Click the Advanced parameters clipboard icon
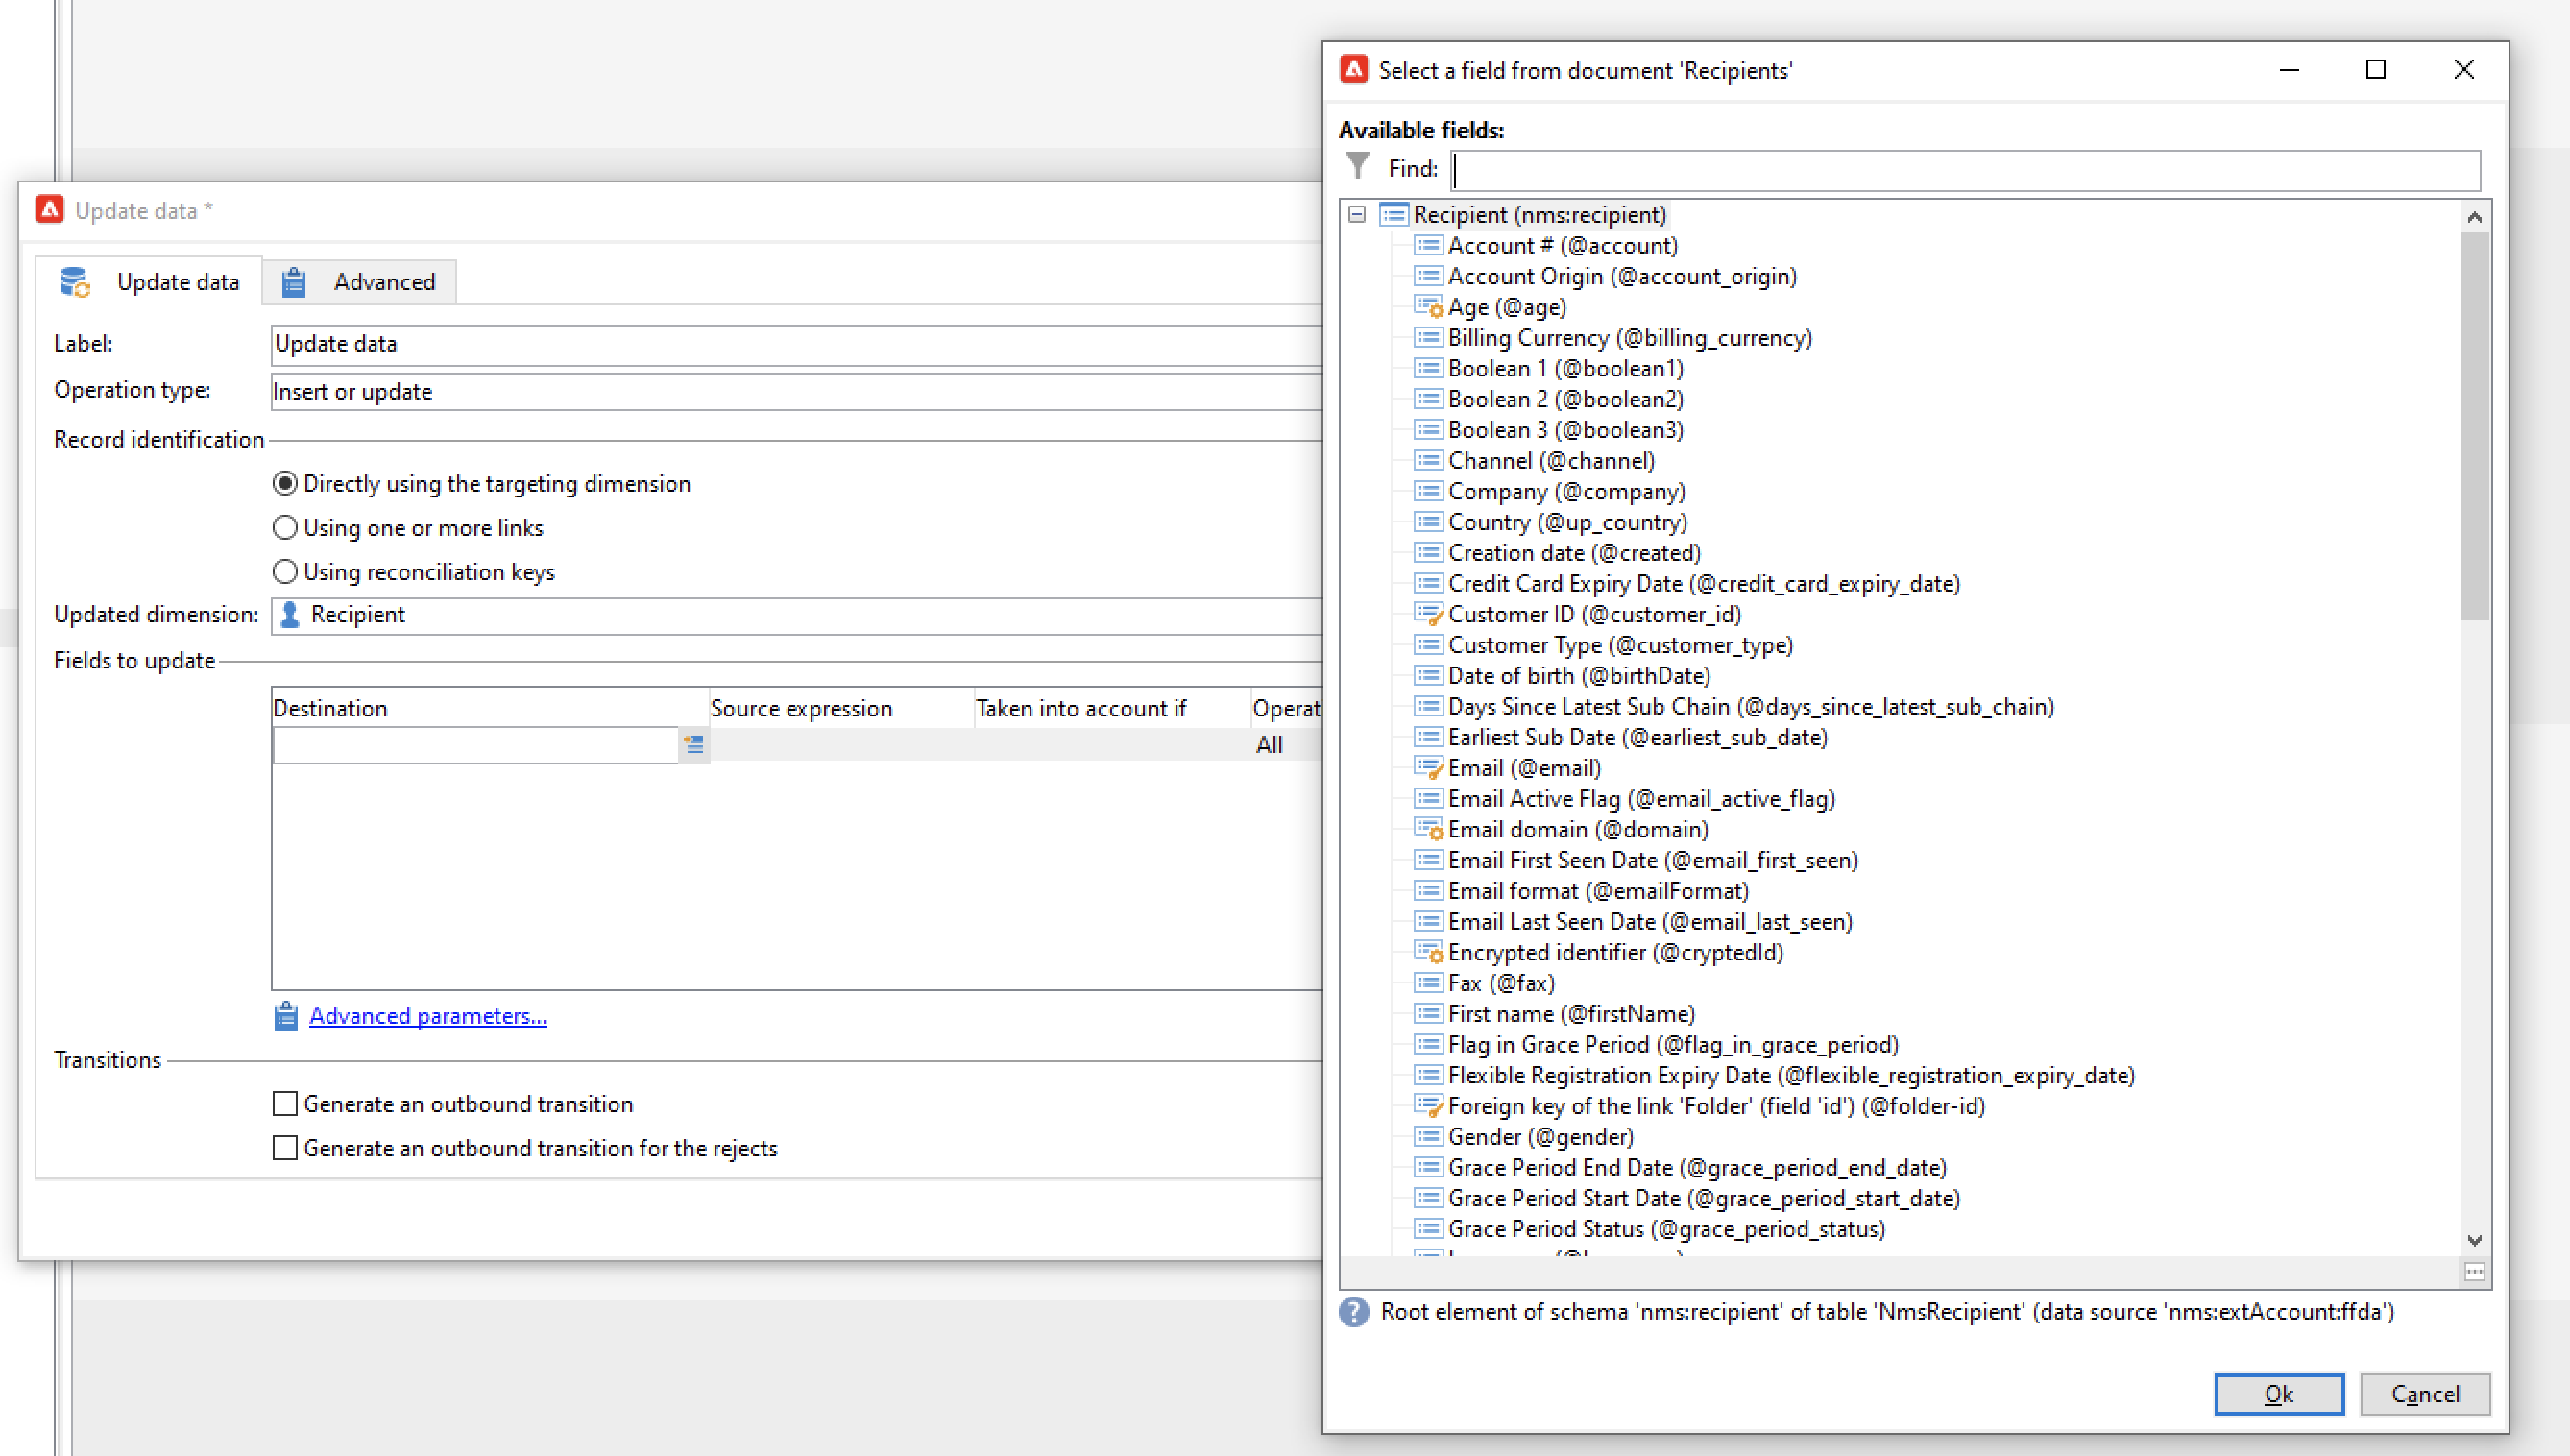This screenshot has width=2570, height=1456. [286, 1016]
